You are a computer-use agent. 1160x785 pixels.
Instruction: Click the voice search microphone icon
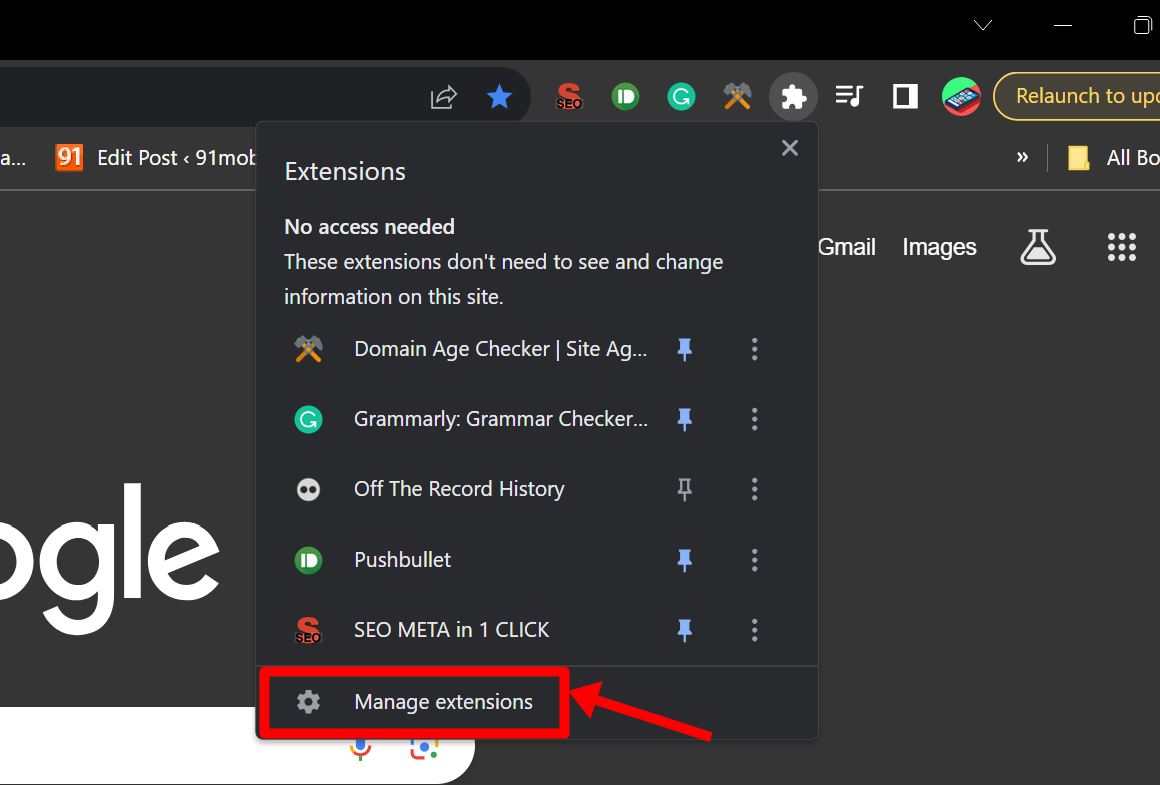click(x=360, y=749)
